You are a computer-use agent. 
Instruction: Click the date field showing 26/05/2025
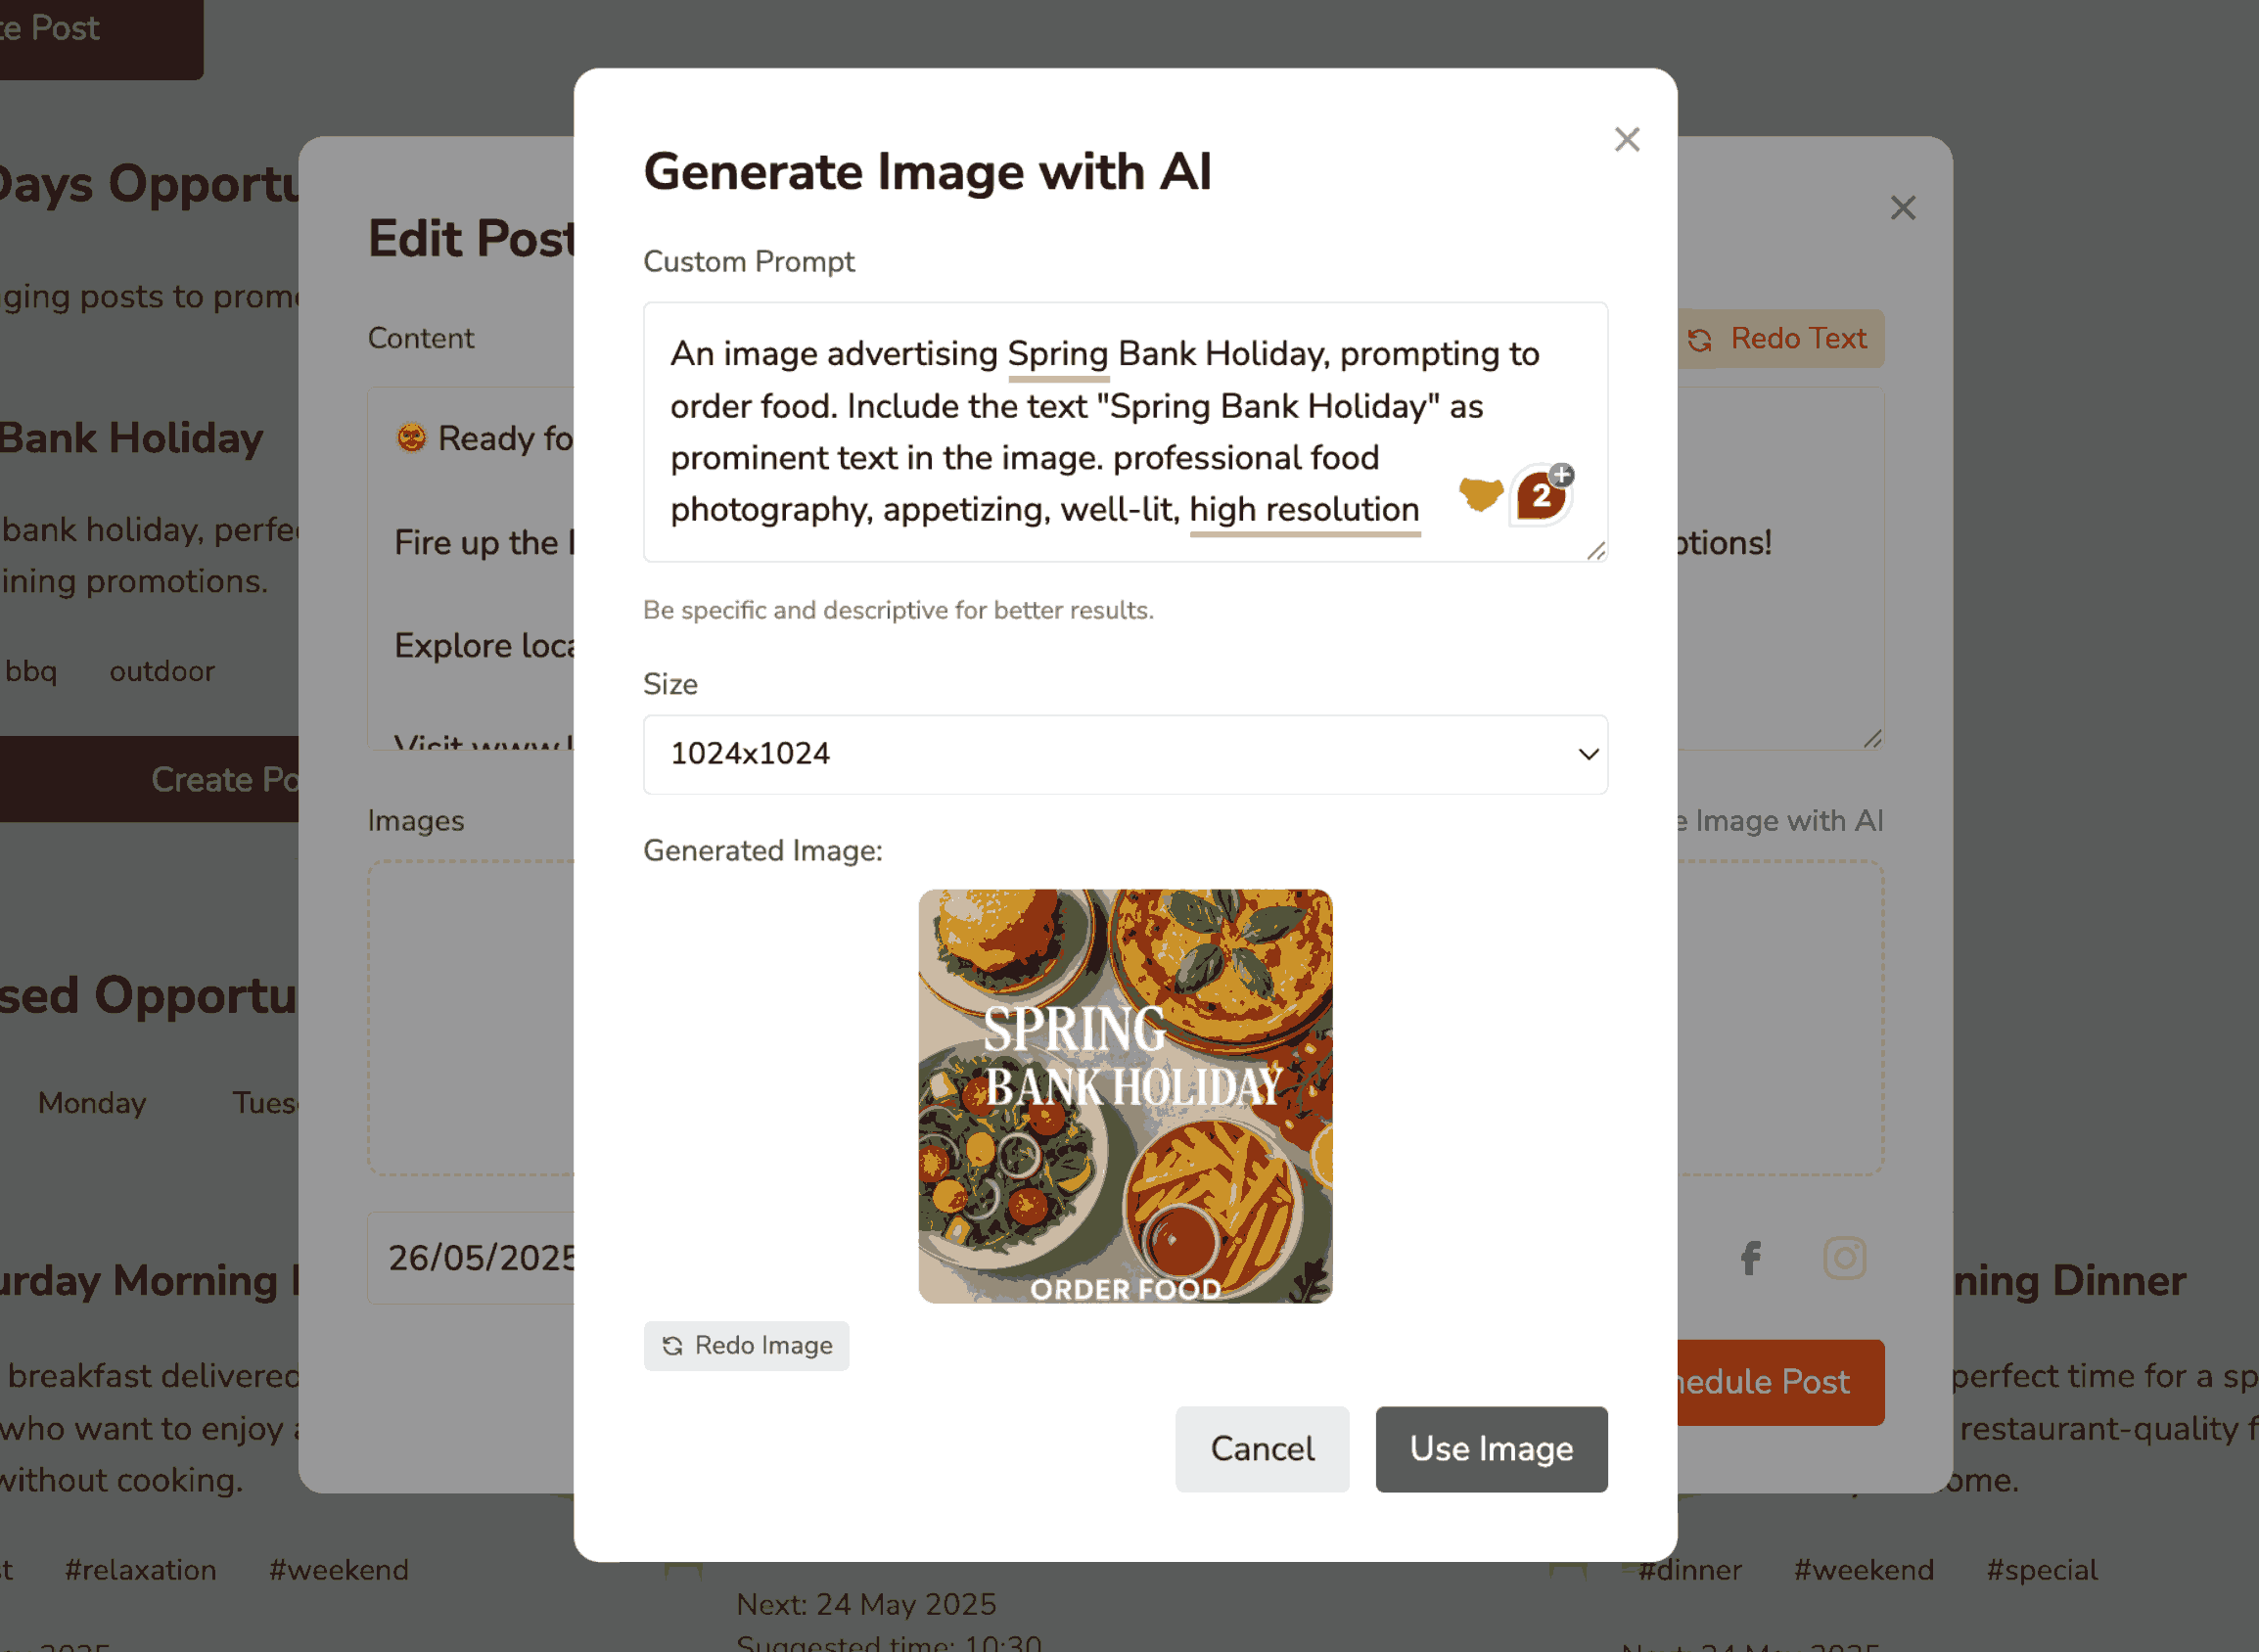coord(478,1257)
